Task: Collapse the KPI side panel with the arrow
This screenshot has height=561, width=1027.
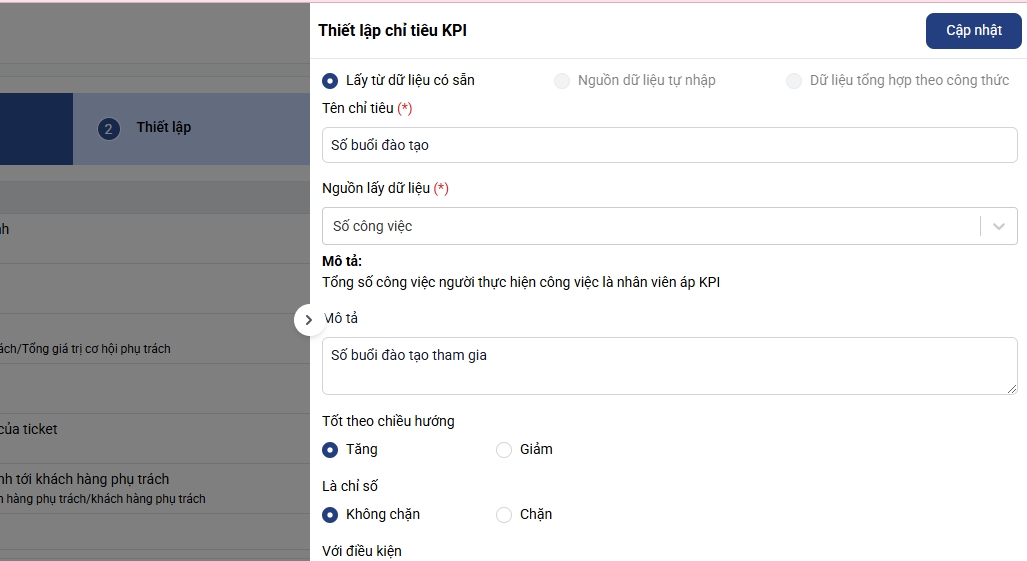Action: click(x=309, y=320)
